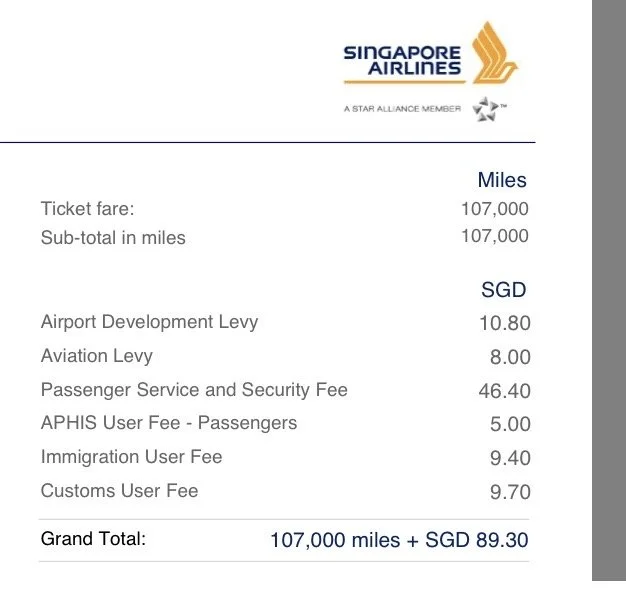
Task: Select APHIS User Fee - Passengers
Action: 169,423
